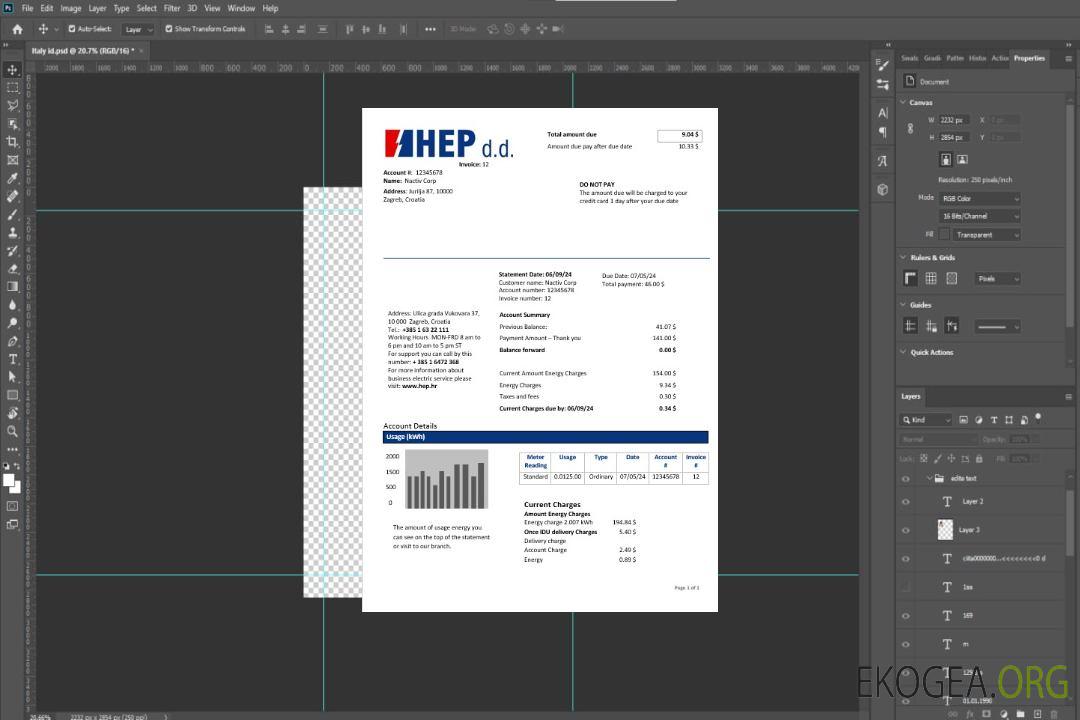Collapse the Quick Actions section
The height and width of the screenshot is (720, 1080).
903,352
